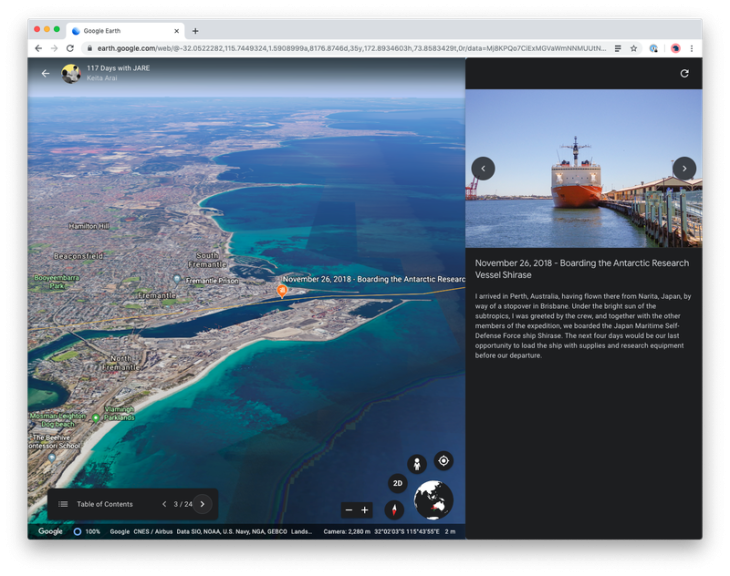The height and width of the screenshot is (576, 730).
Task: Click the North Fremantle map label
Action: 120,363
